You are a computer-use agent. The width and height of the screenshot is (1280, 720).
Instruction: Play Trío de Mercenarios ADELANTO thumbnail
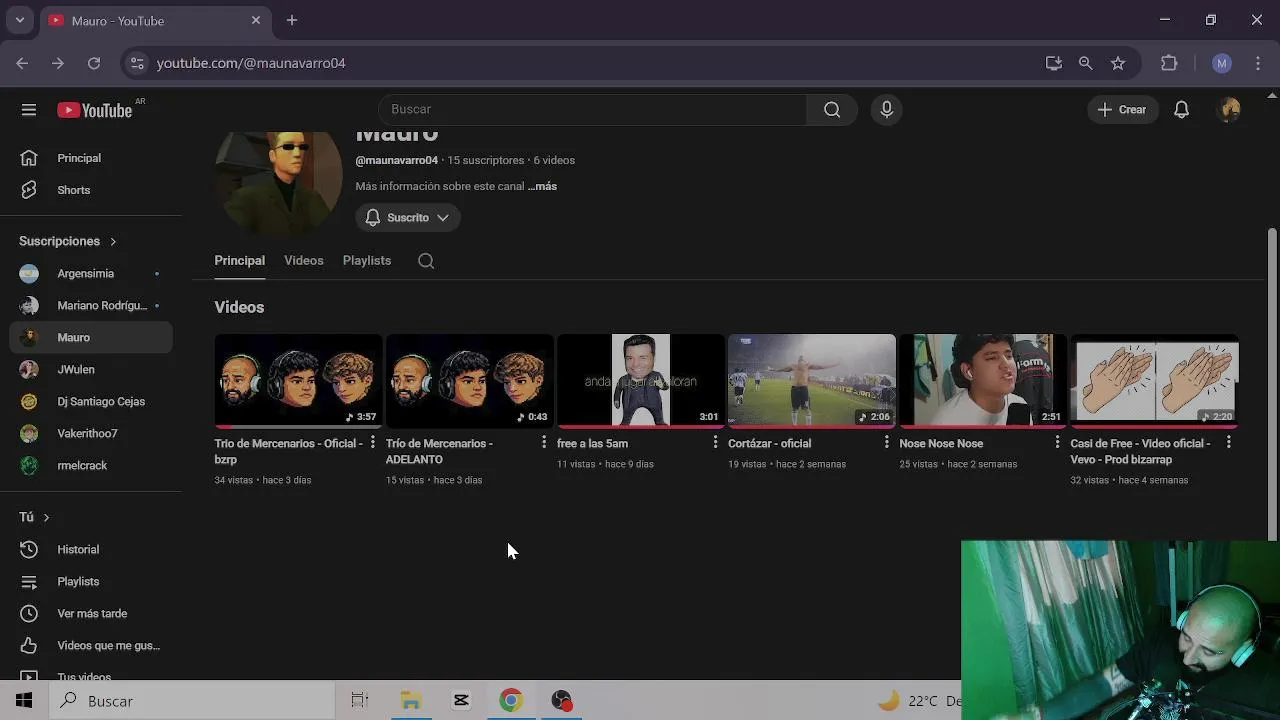click(x=469, y=380)
